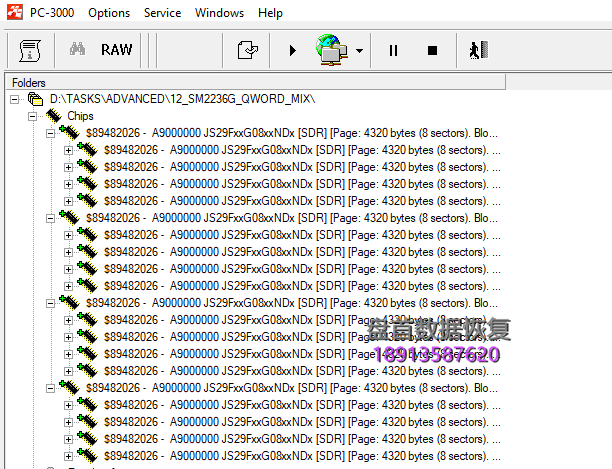This screenshot has width=612, height=469.
Task: Click the globe and computers network icon
Action: point(332,50)
